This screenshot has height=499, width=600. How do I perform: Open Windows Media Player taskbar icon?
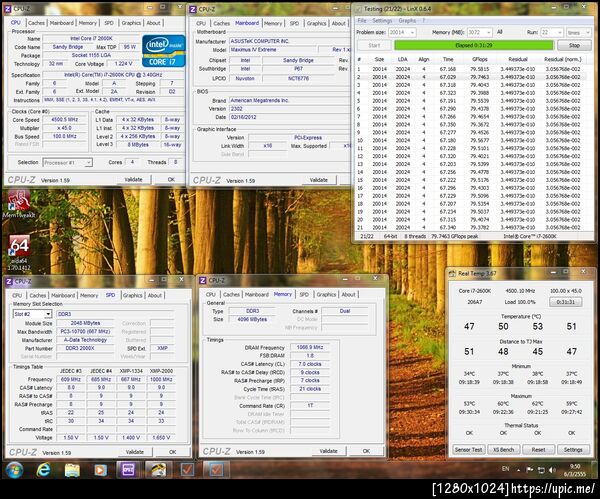100,470
